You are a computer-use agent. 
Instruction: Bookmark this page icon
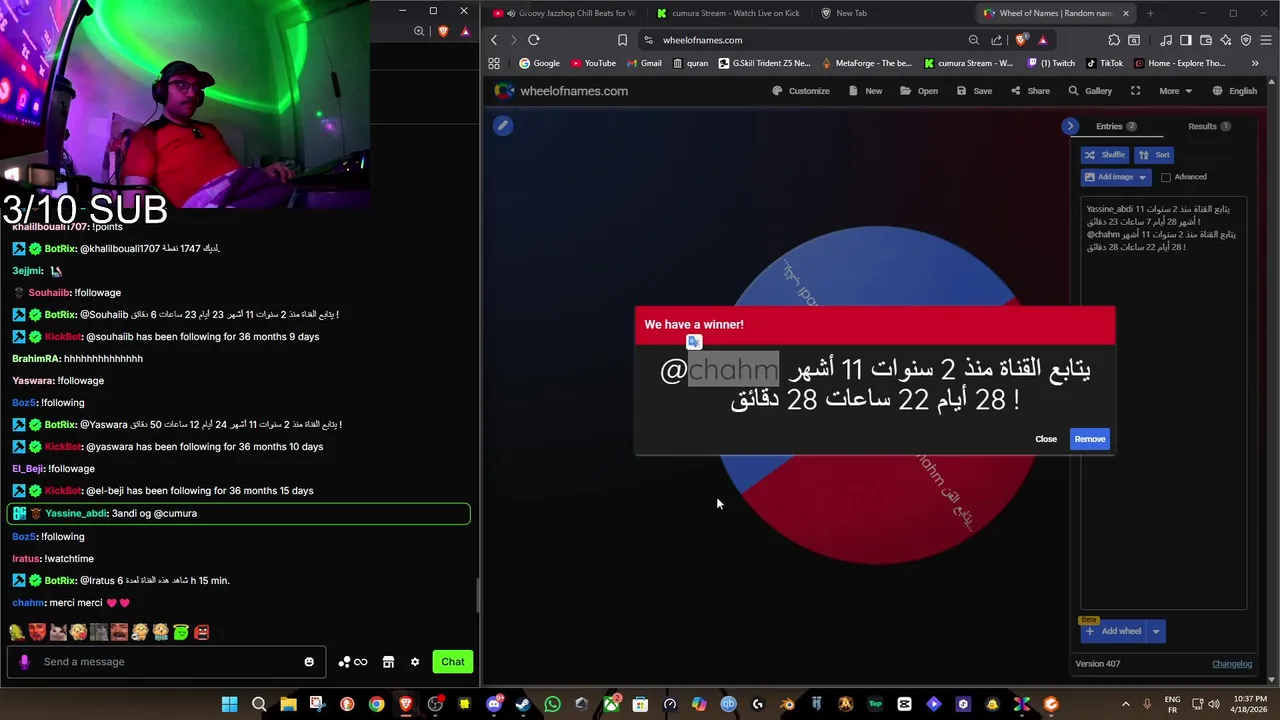point(622,40)
